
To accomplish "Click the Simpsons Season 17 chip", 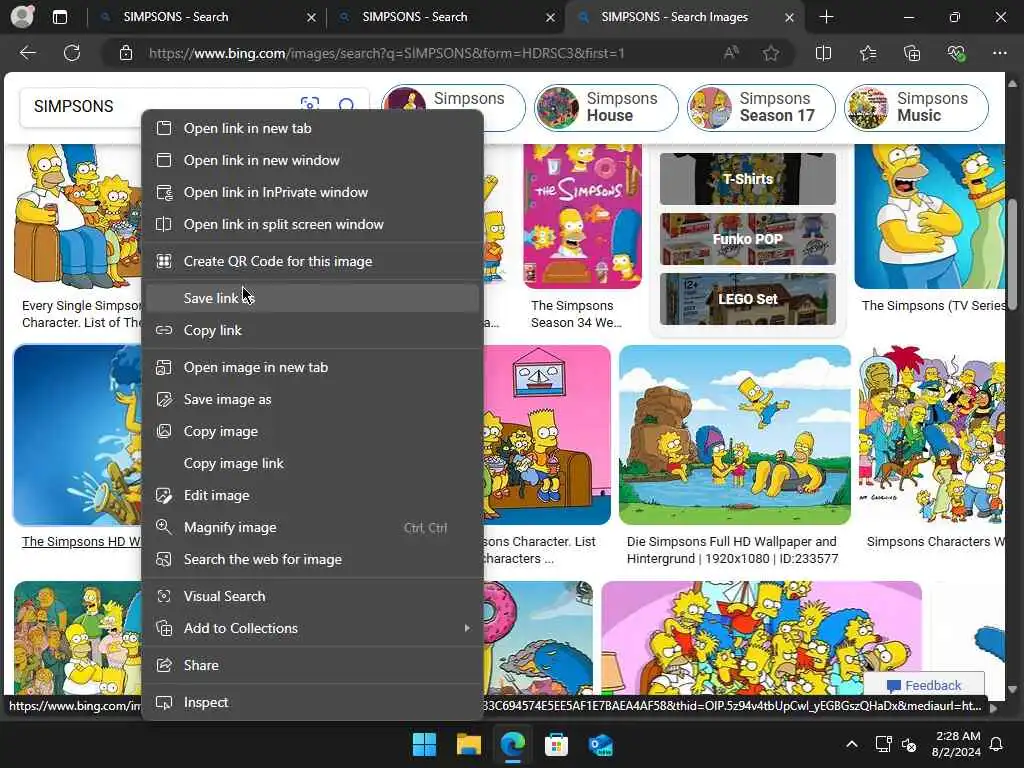I will 761,107.
